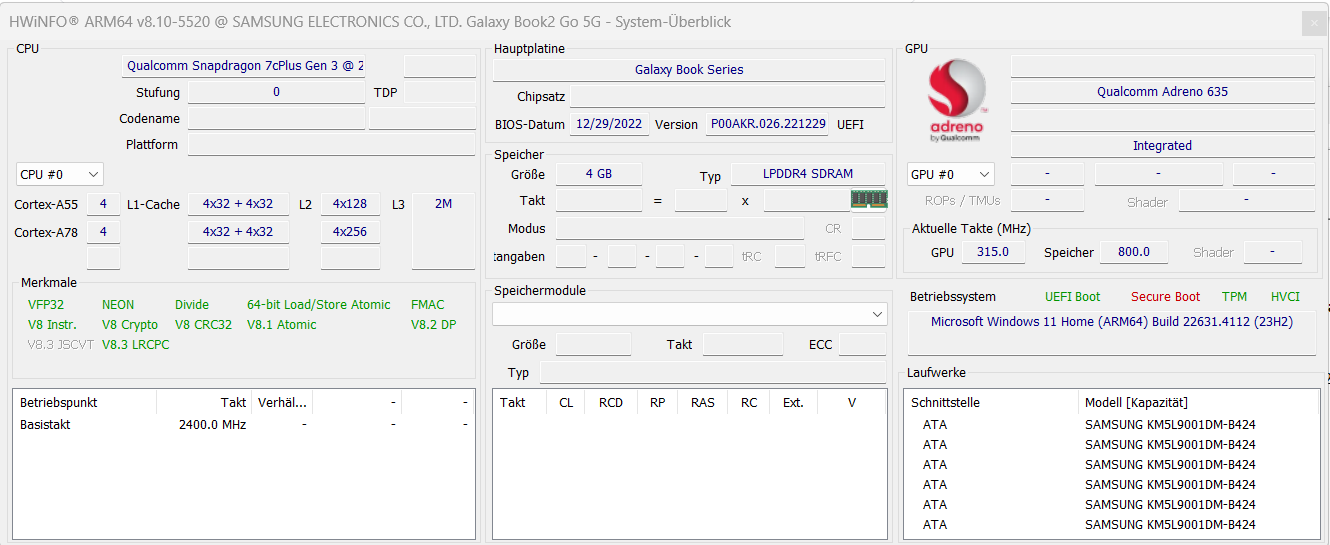This screenshot has width=1330, height=545.
Task: Select BIOS version P00AKR.026.221229
Action: click(767, 124)
